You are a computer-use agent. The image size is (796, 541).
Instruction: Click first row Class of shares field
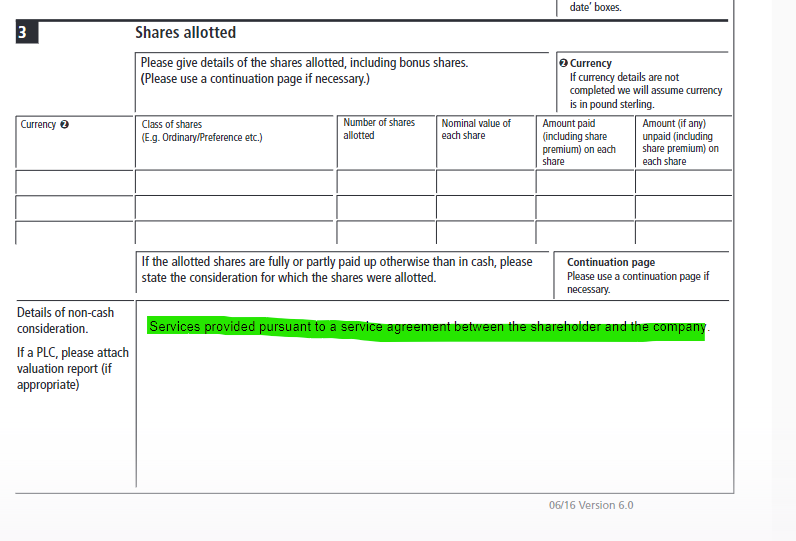(x=235, y=182)
